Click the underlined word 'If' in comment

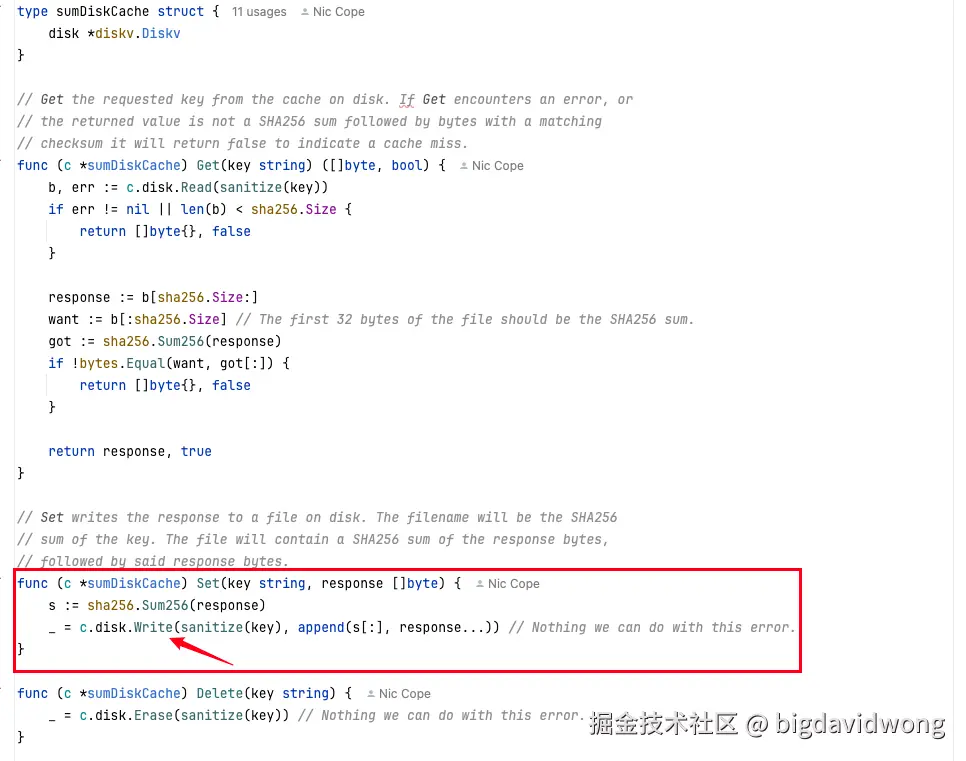pyautogui.click(x=407, y=100)
